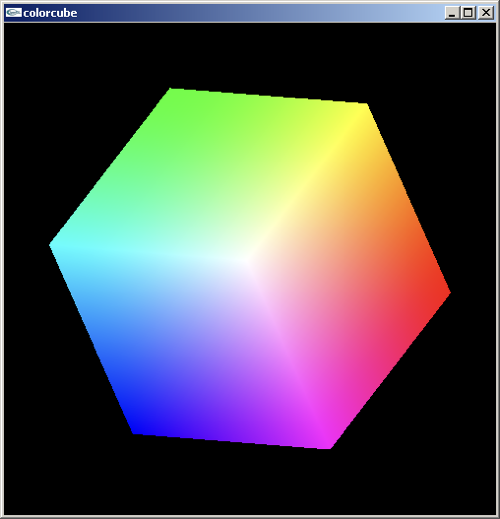Image resolution: width=500 pixels, height=519 pixels.
Task: Click the midpoint of the blue-to-magenta outer edge
Action: pyautogui.click(x=232, y=441)
